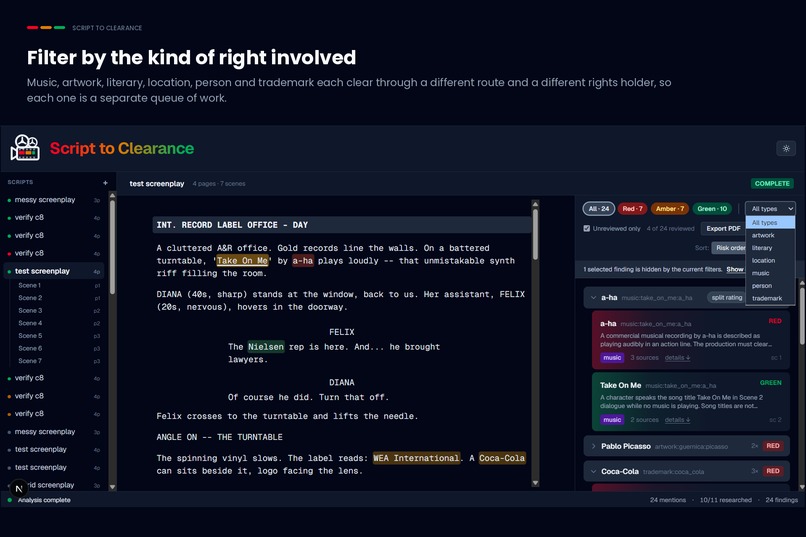Click the film camera app logo
The height and width of the screenshot is (537, 806).
tap(25, 148)
